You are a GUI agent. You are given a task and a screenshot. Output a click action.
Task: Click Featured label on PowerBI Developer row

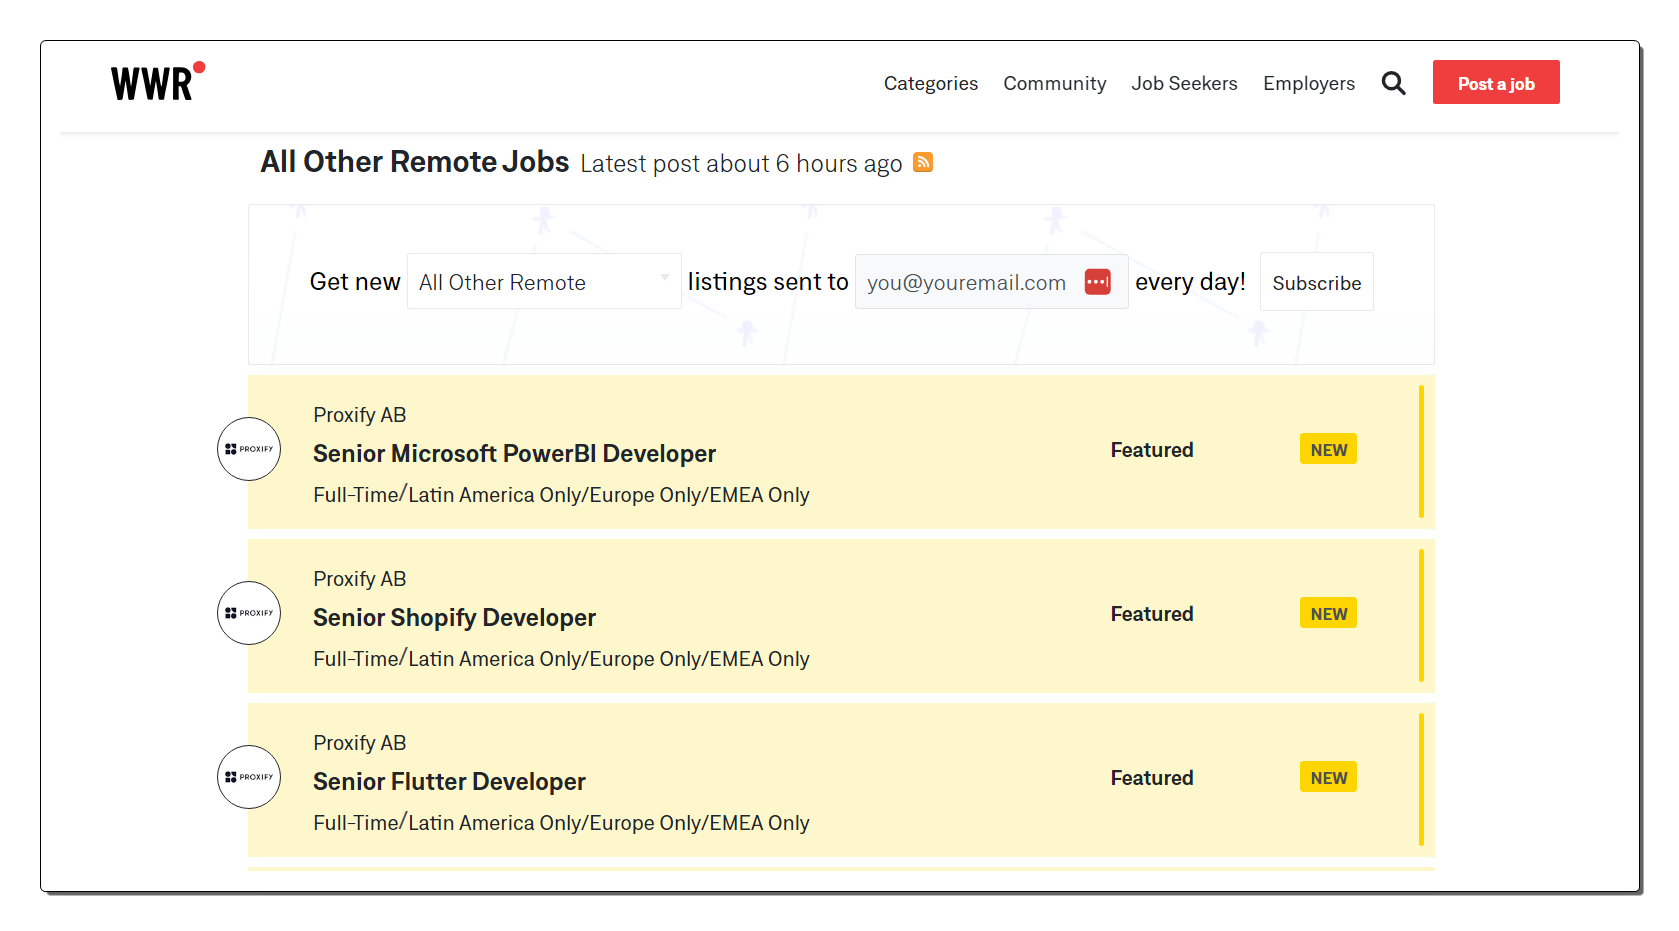click(x=1151, y=450)
